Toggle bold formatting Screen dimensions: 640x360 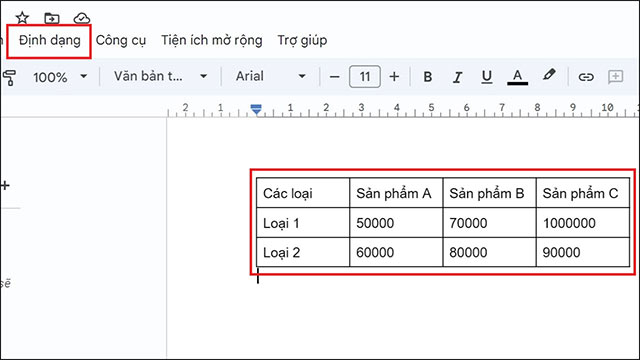428,77
